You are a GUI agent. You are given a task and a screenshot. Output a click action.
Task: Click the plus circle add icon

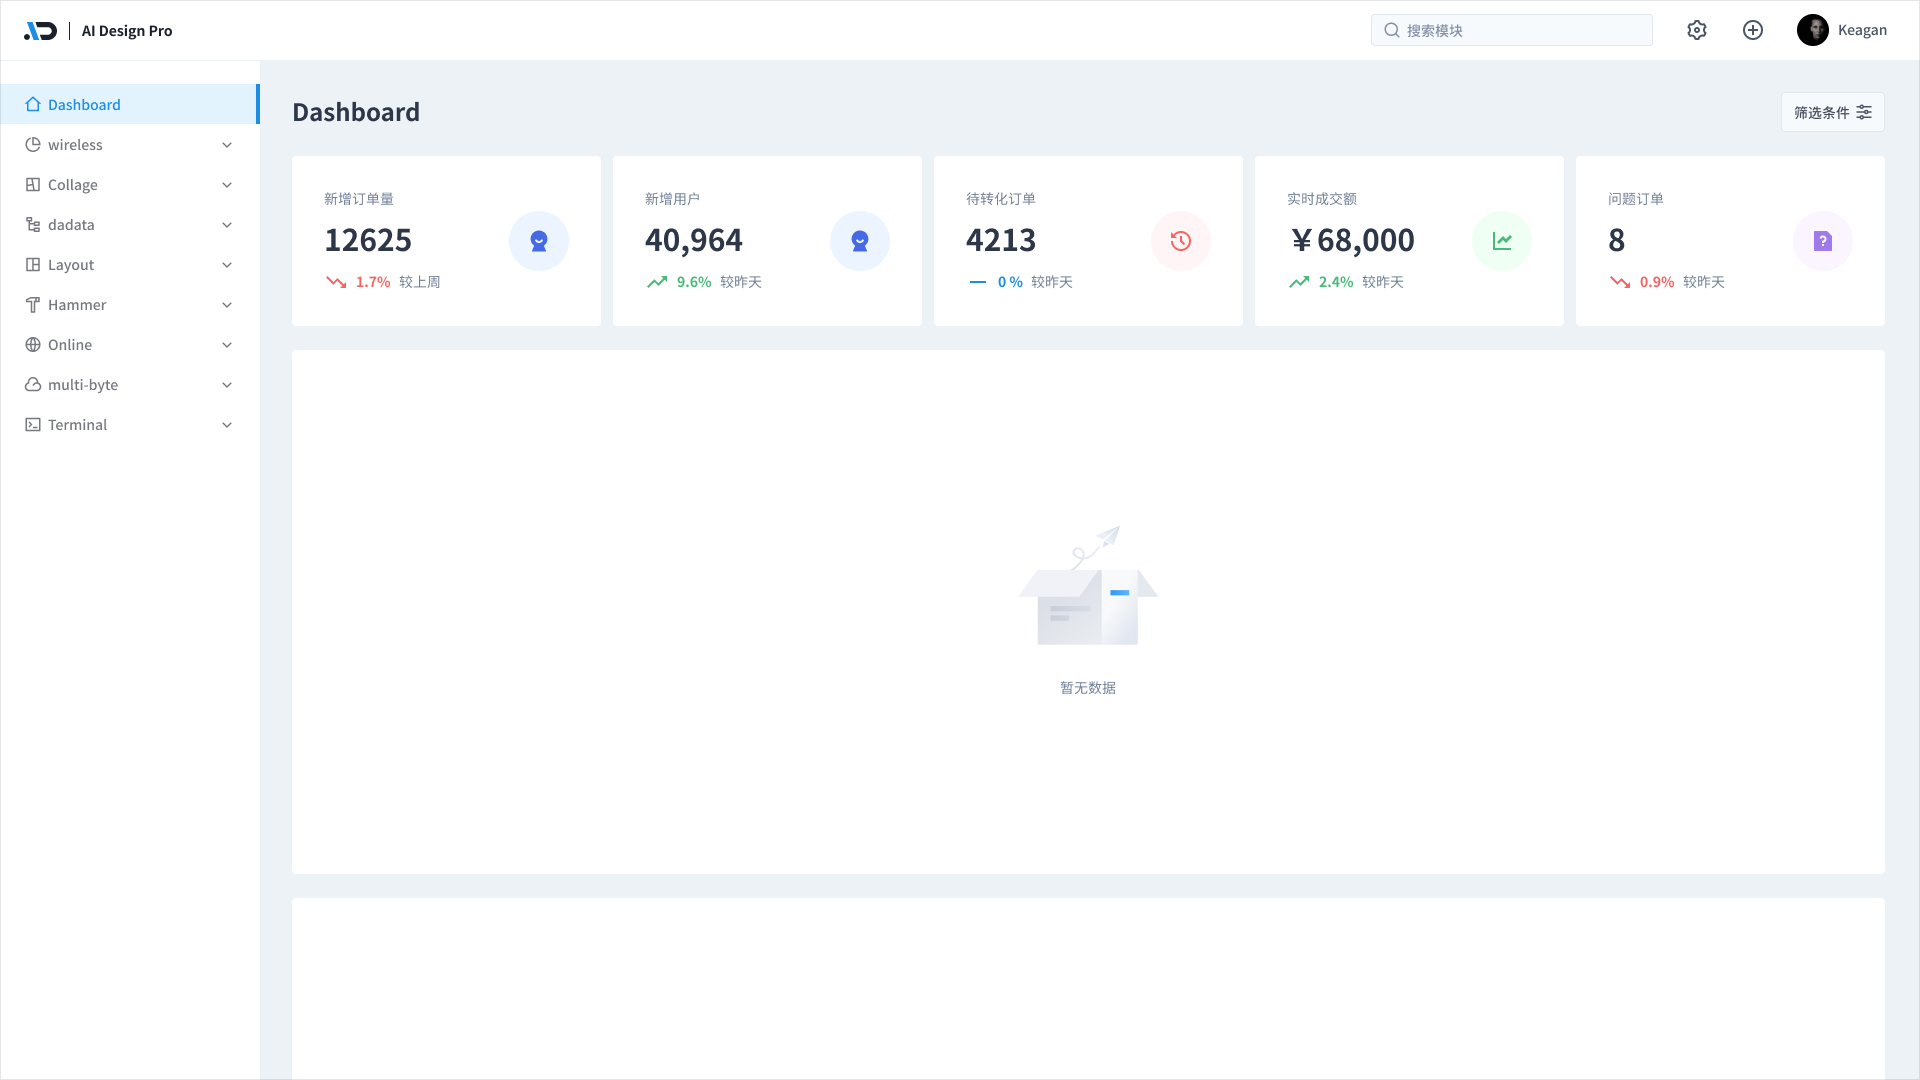click(x=1753, y=30)
